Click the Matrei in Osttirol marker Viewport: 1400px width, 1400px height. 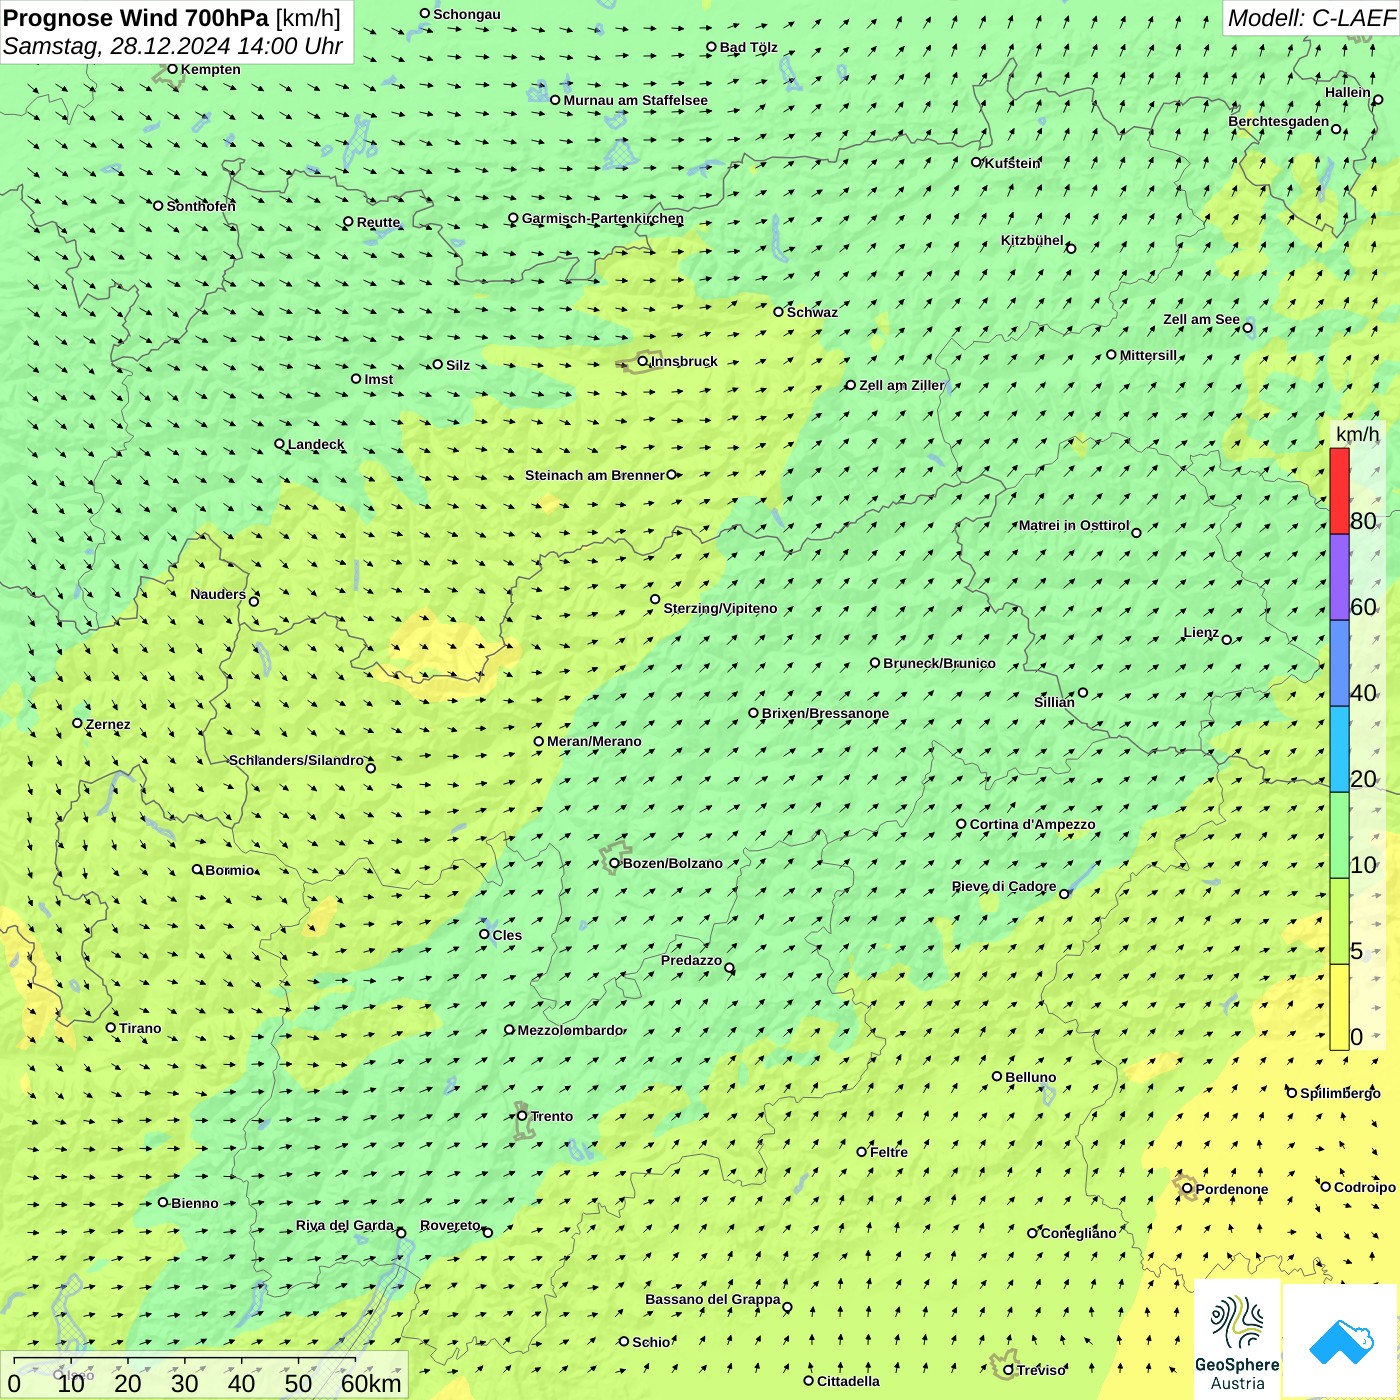(x=1136, y=533)
